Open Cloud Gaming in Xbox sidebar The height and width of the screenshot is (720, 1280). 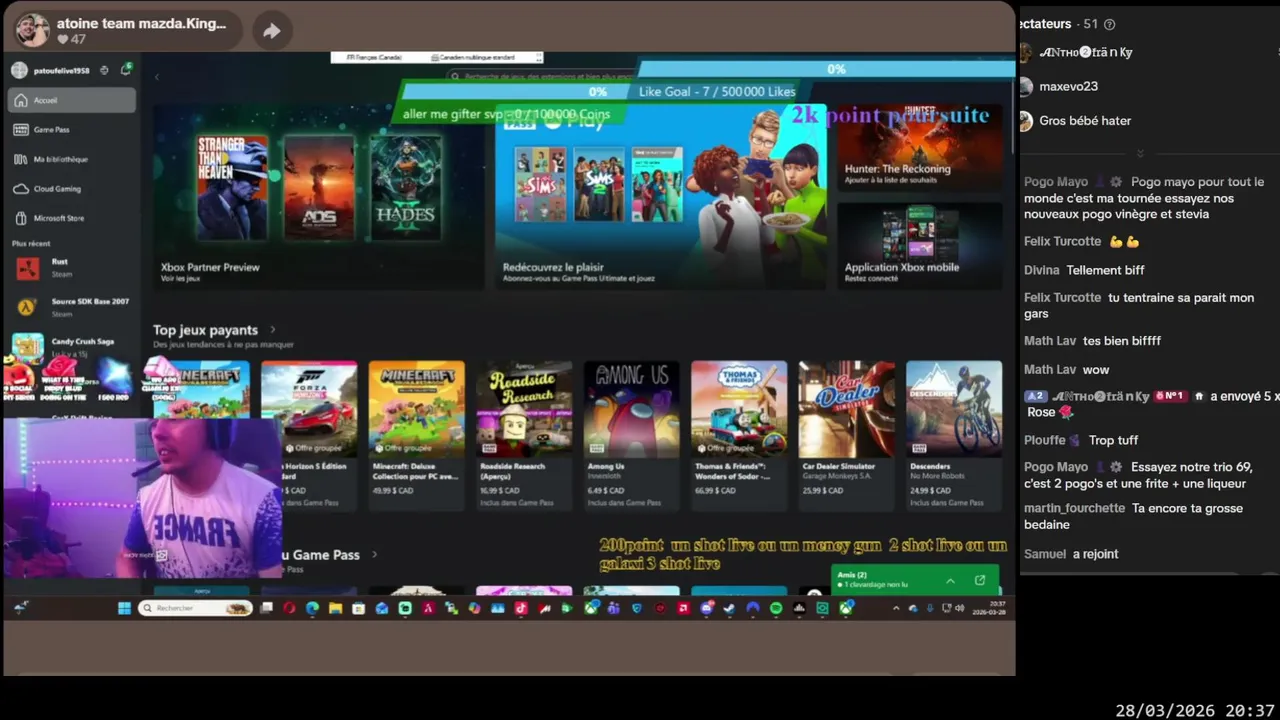point(72,188)
